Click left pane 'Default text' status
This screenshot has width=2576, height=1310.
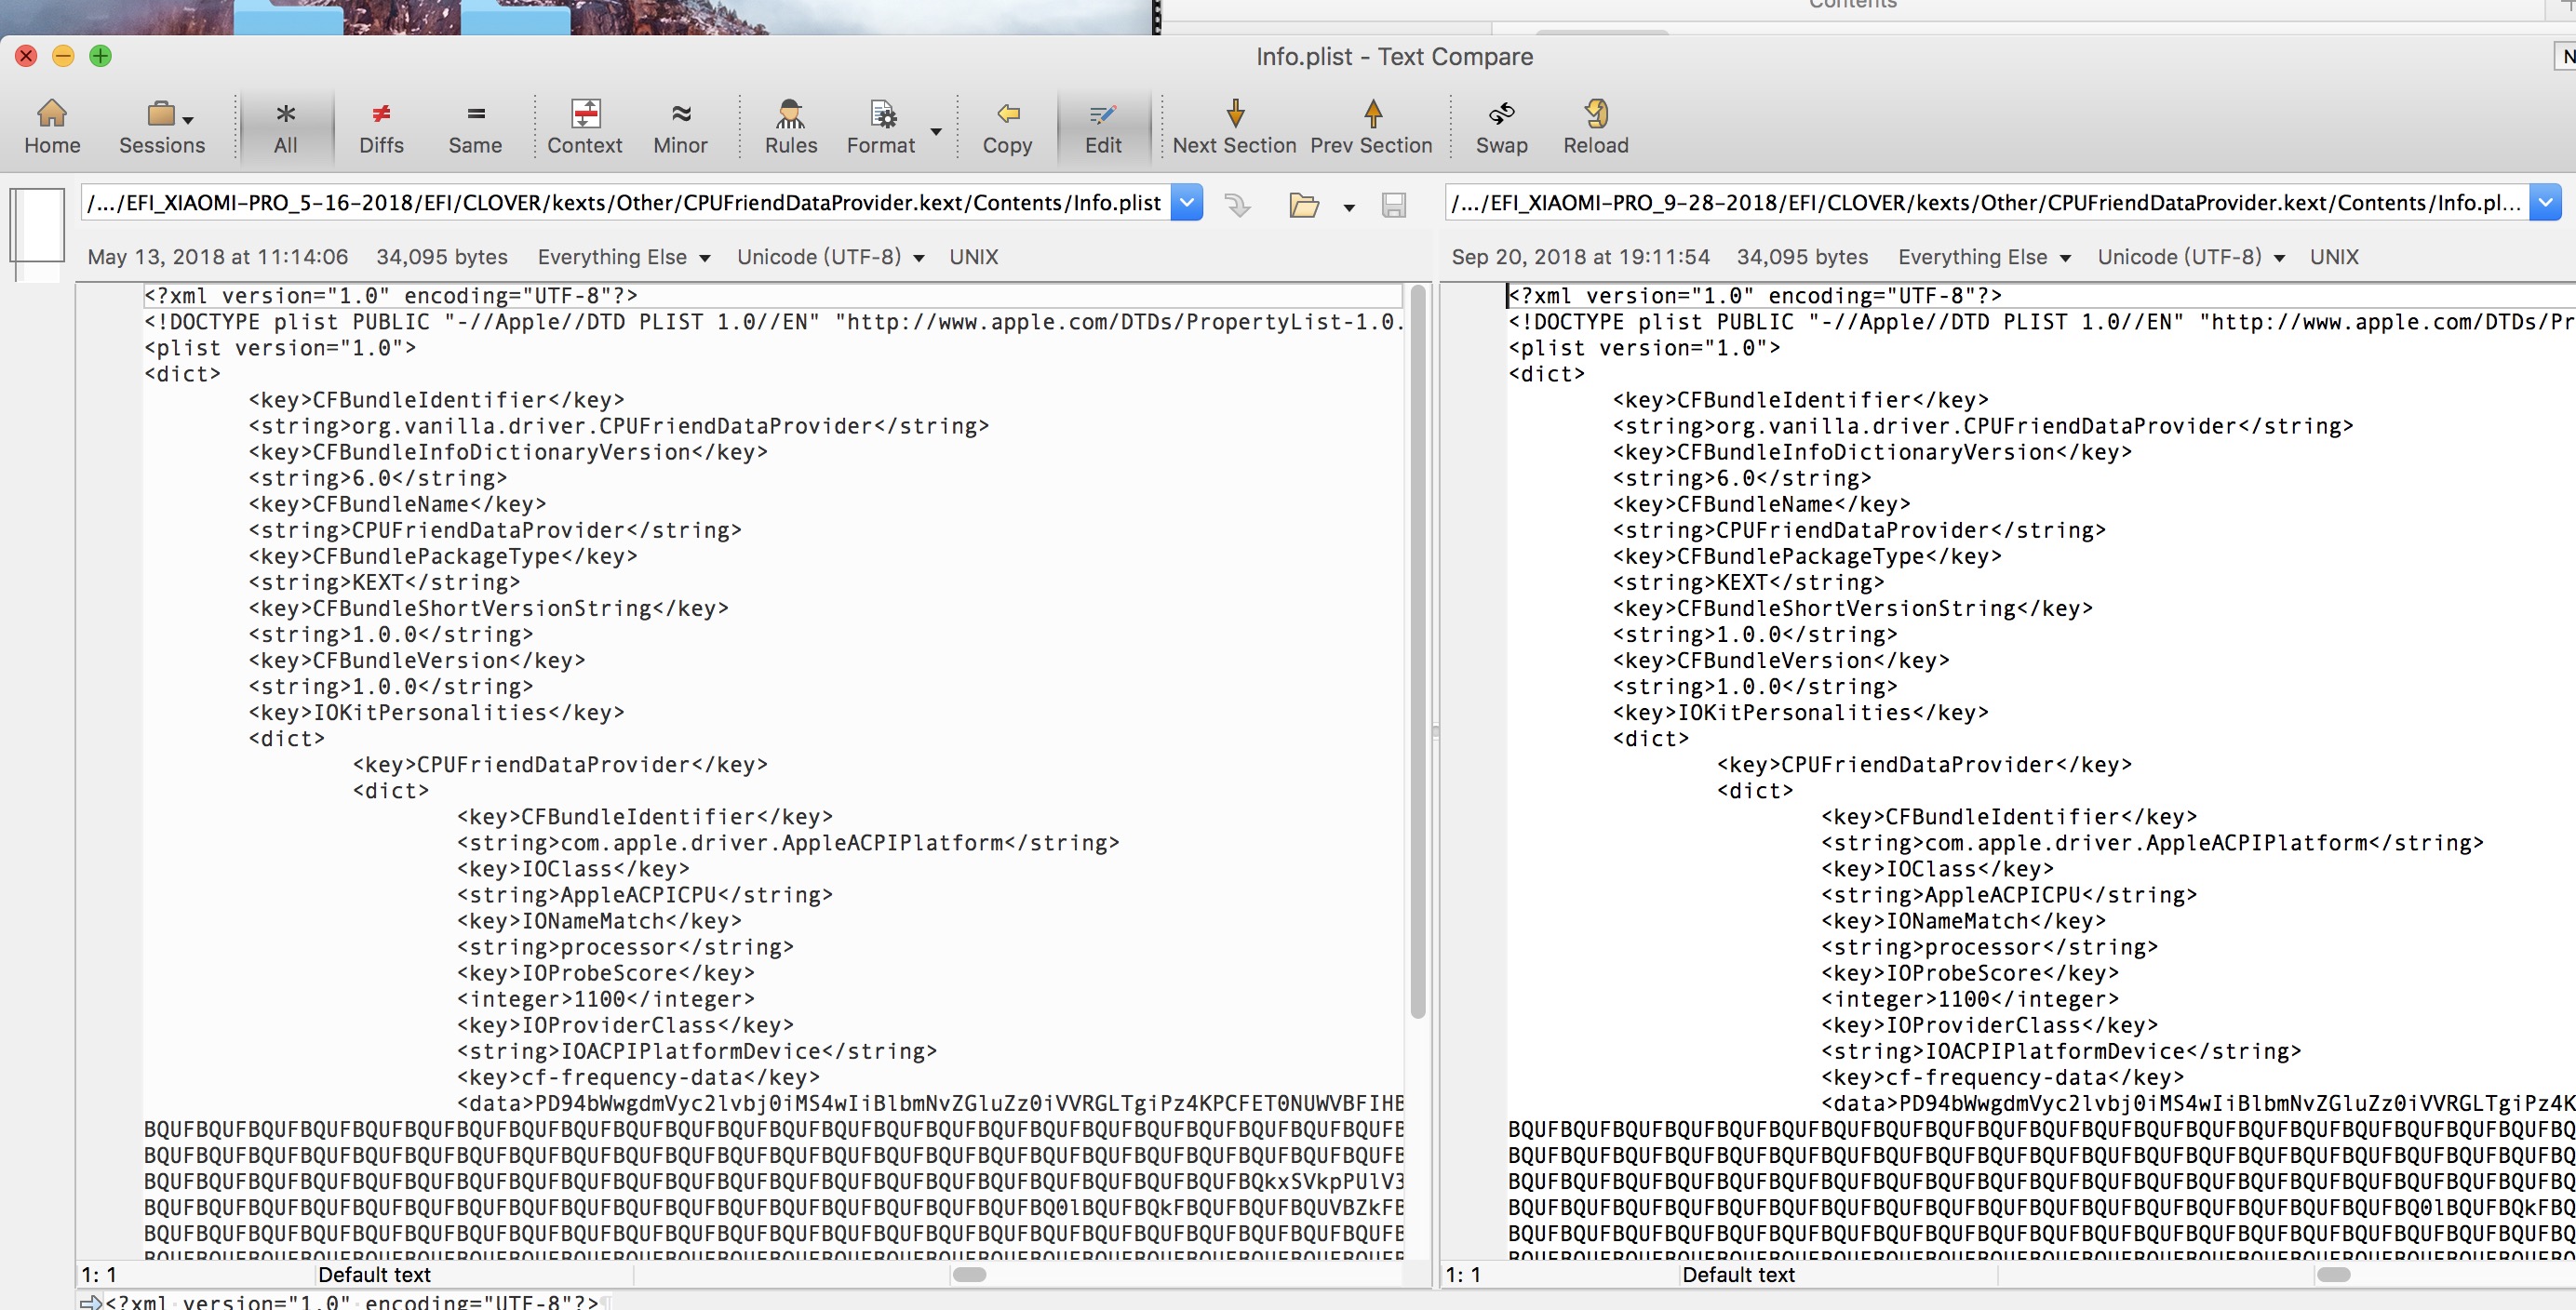[374, 1275]
